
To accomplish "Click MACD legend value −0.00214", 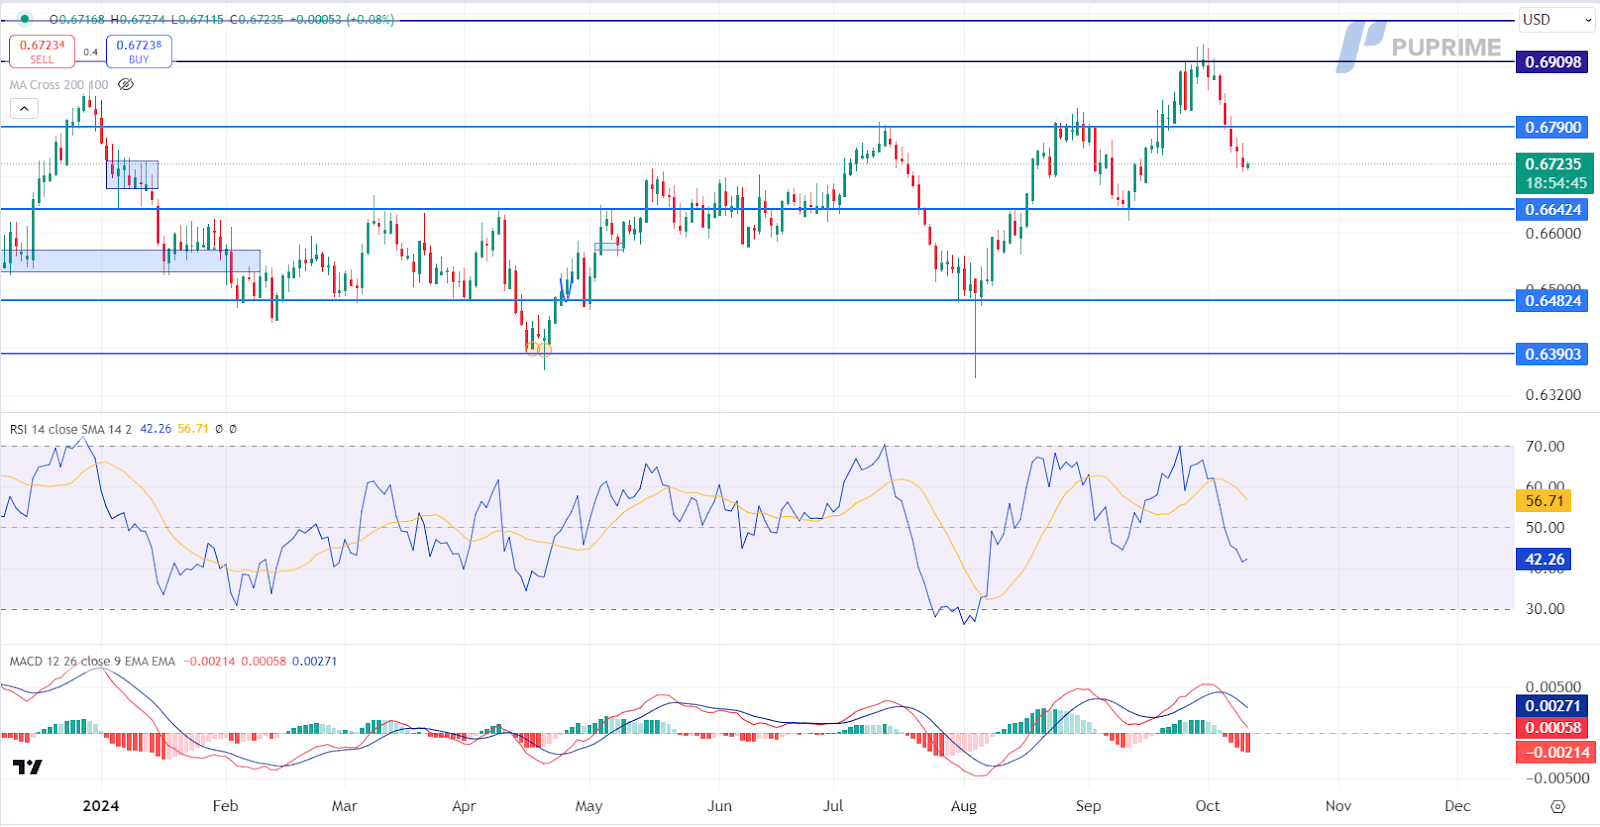I will point(209,661).
